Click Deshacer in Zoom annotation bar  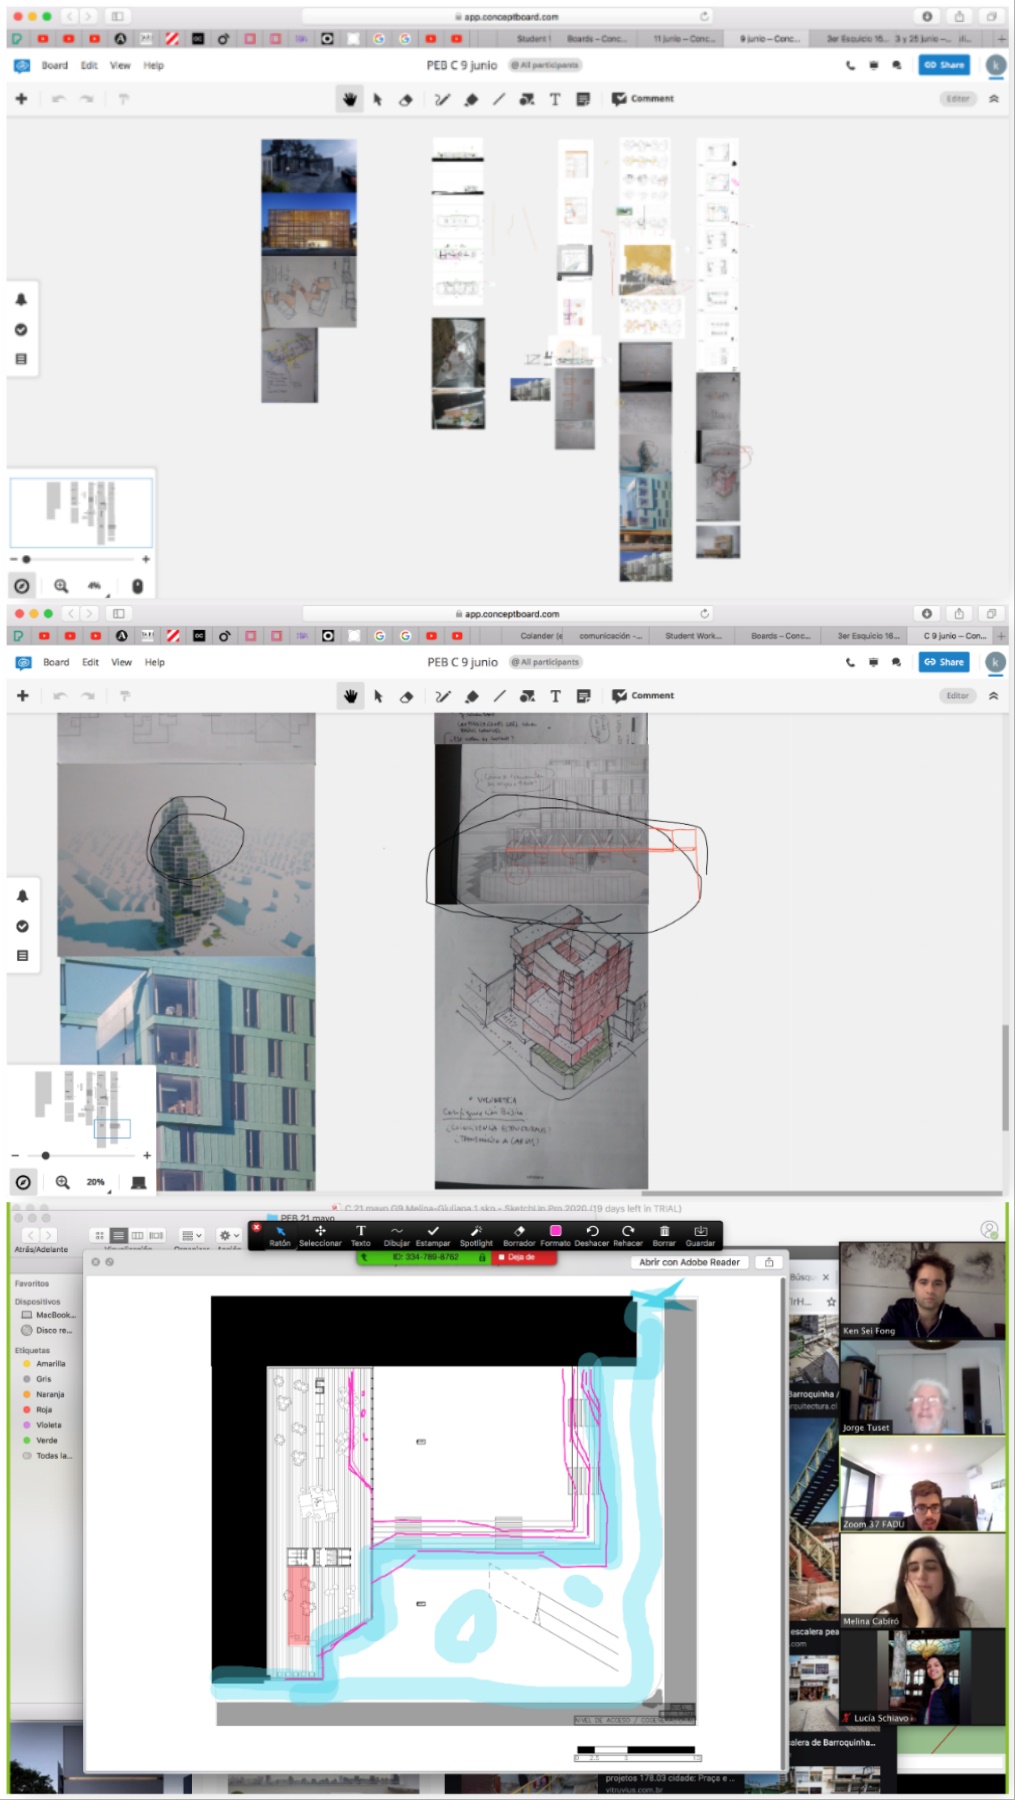592,1236
